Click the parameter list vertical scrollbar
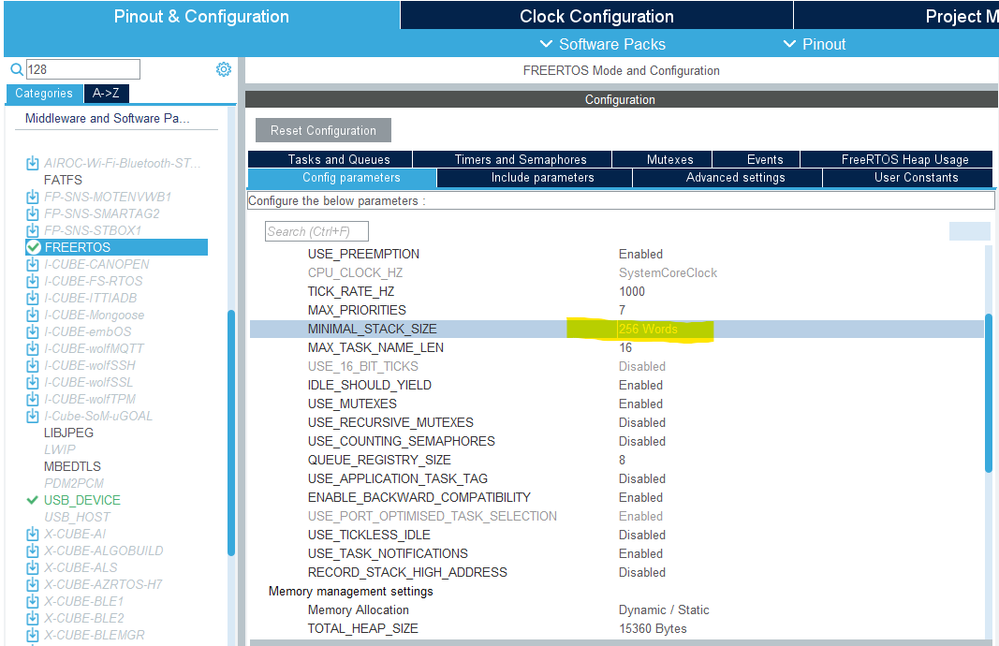This screenshot has height=646, width=999. pyautogui.click(x=989, y=392)
